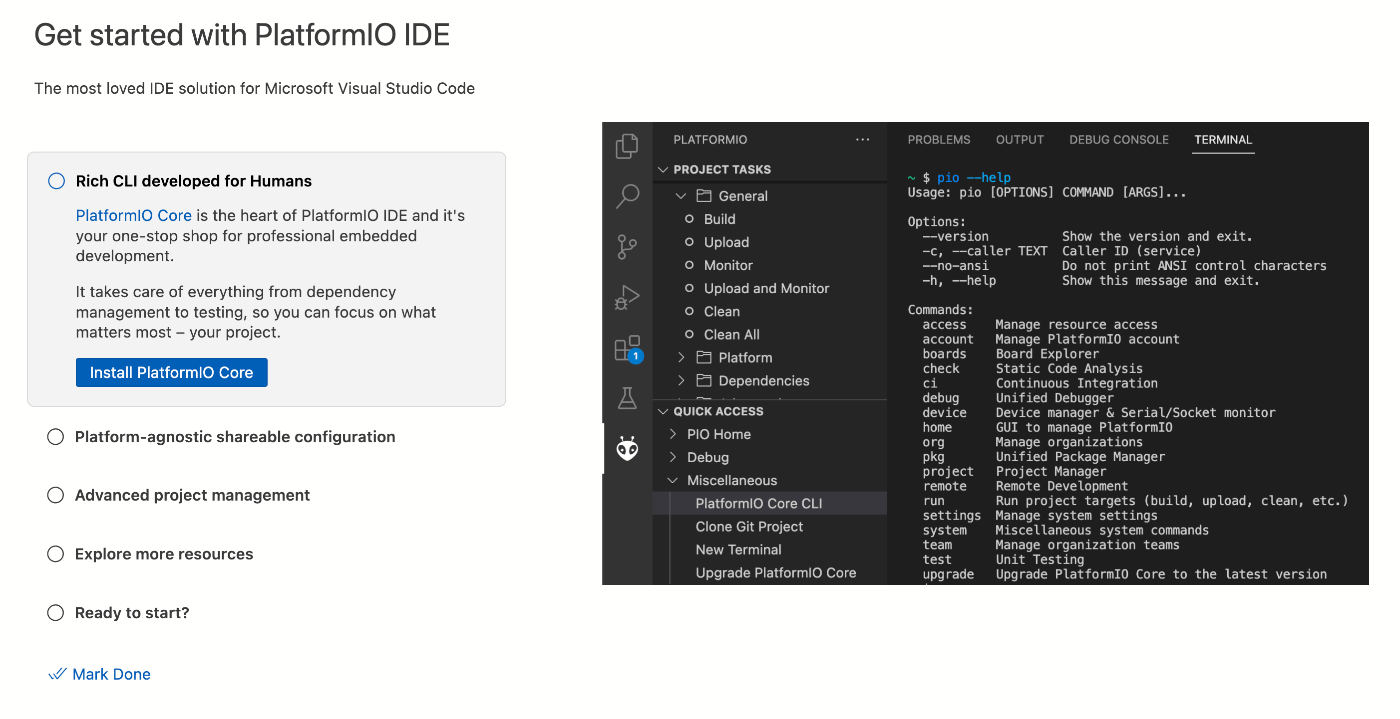Select the Platform-agnostic shareable configuration step circle
Viewport: 1400px width, 719px height.
(56, 437)
